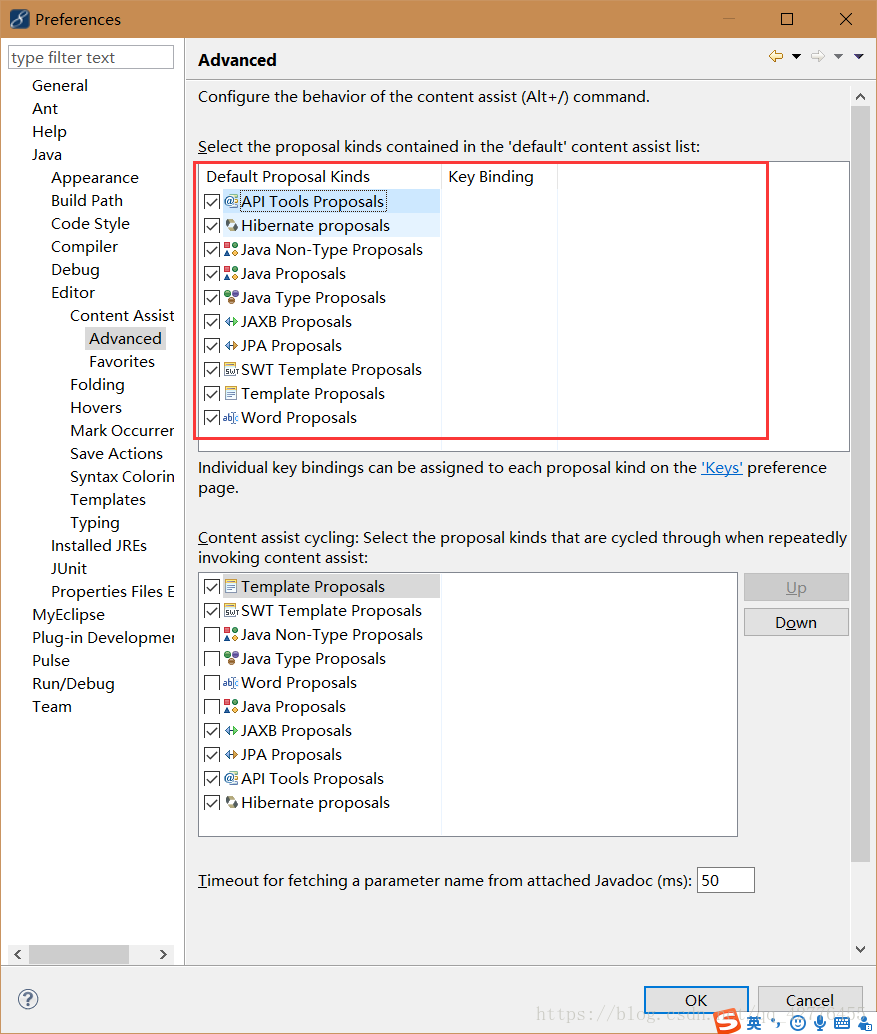Screen dimensions: 877x1034
Task: Open the forward history dropdown arrow
Action: (x=839, y=57)
